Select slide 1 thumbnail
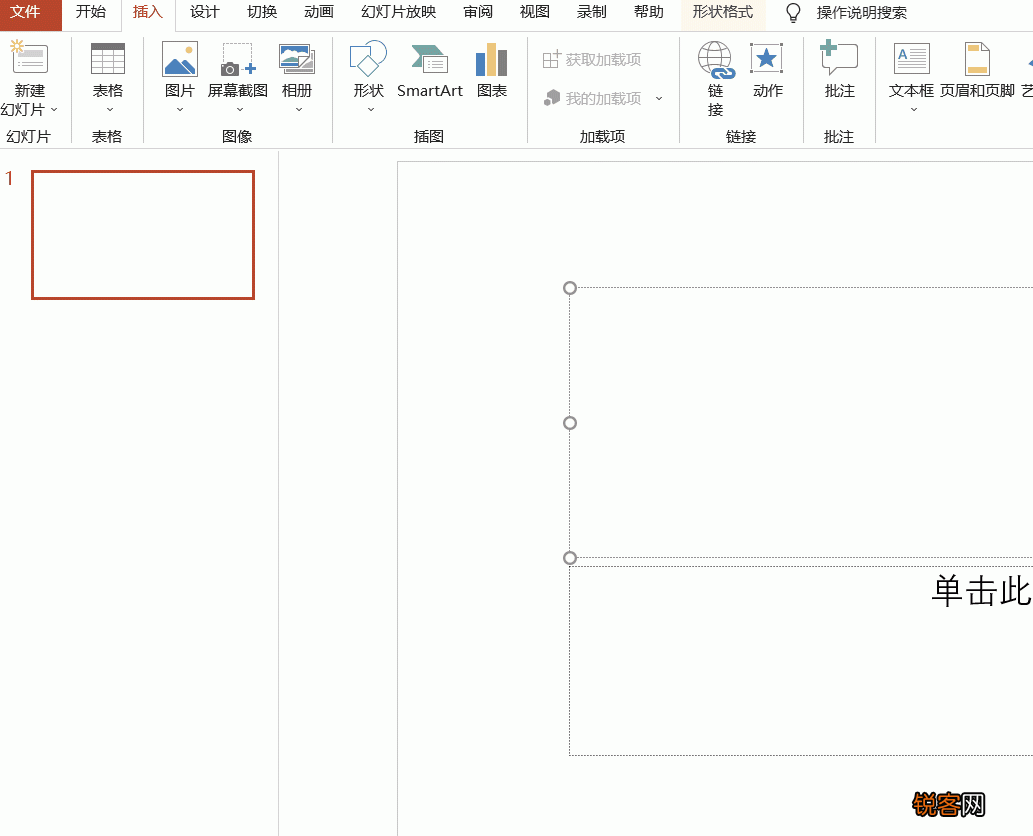Screen dimensions: 1033x836 143,235
